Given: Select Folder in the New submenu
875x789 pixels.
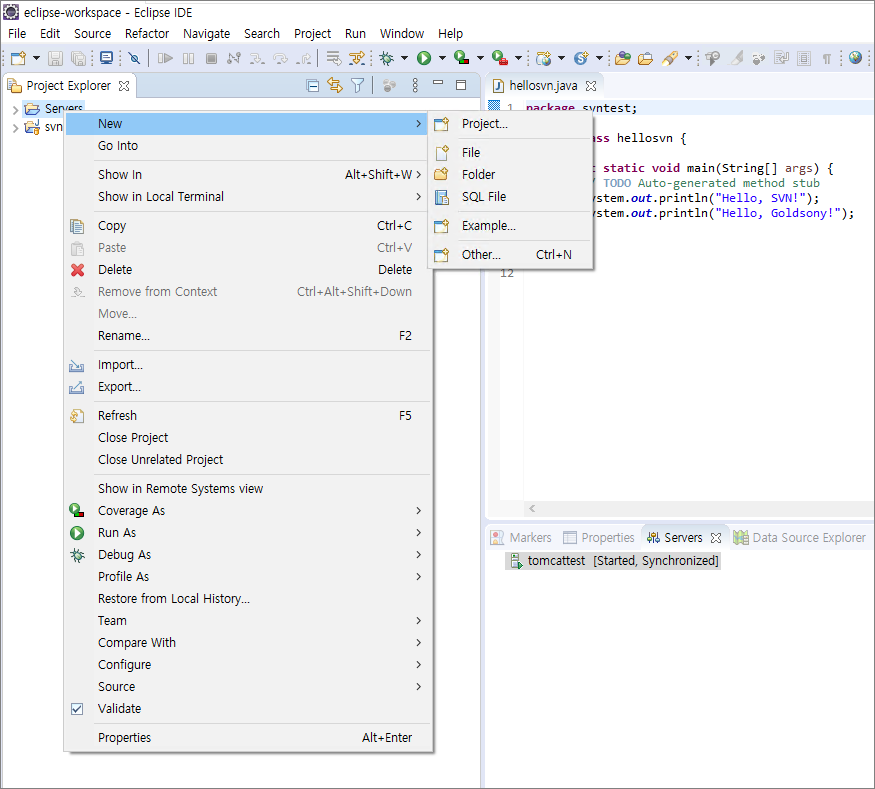Looking at the screenshot, I should (x=510, y=175).
